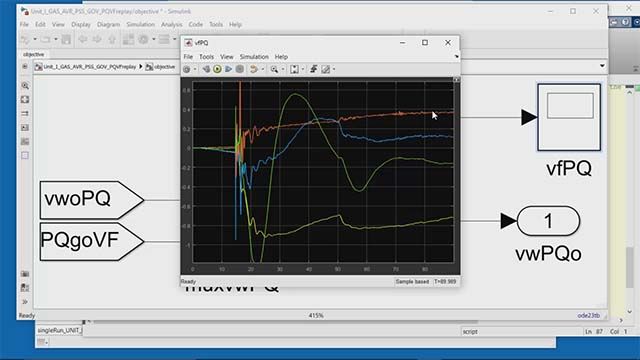Open dropdown beside Simulink configuration gear
The width and height of the screenshot is (640, 360).
(153, 40)
